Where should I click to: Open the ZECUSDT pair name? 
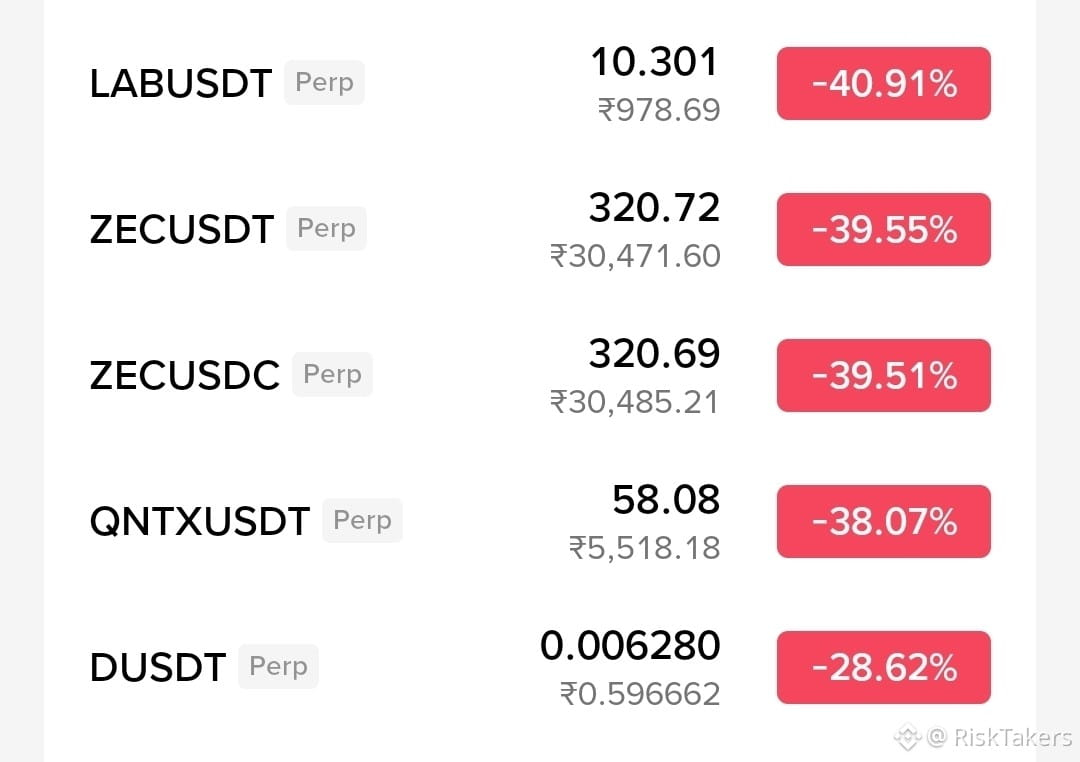181,229
